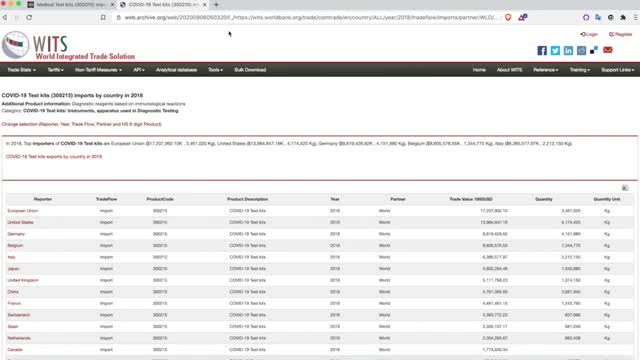
Task: Open Analytical database menu item
Action: pyautogui.click(x=176, y=70)
